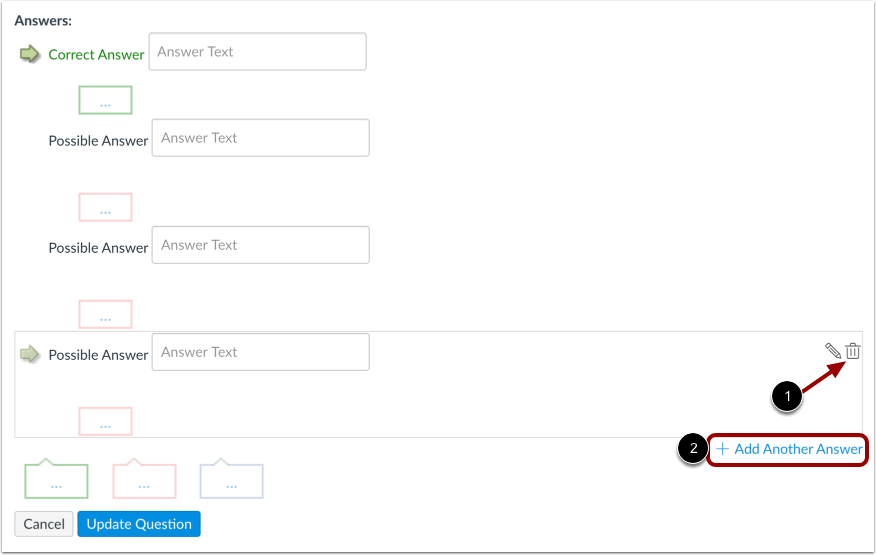Viewport: 876px width, 555px height.
Task: Open pink comment box under second Possible Answer
Action: pyautogui.click(x=105, y=314)
